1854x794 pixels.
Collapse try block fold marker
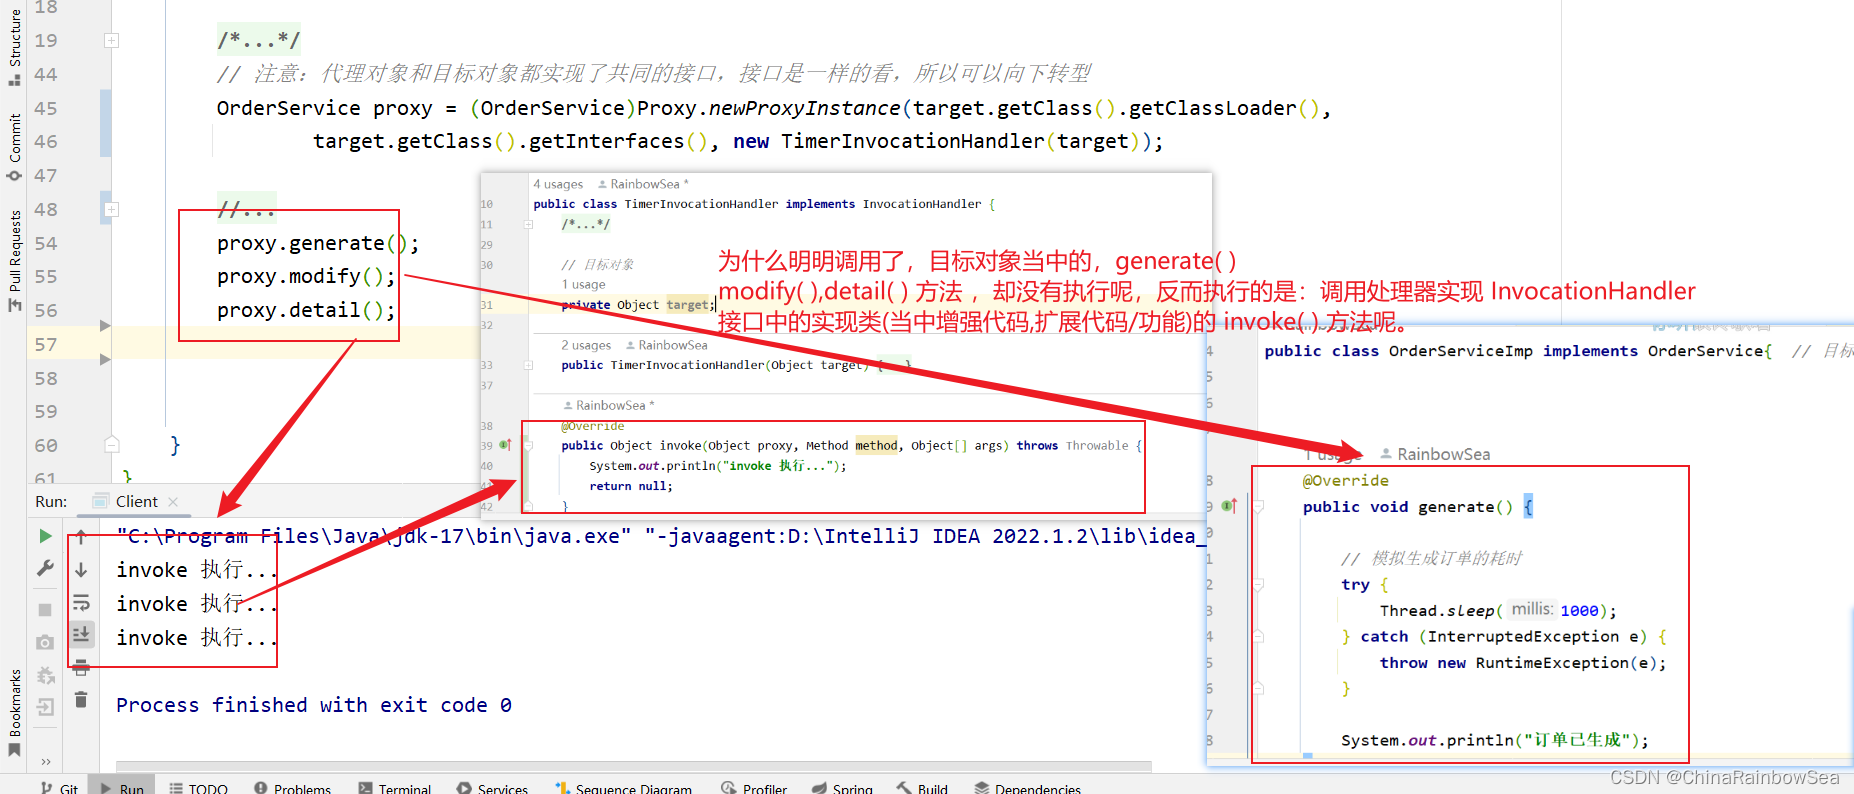(1258, 584)
